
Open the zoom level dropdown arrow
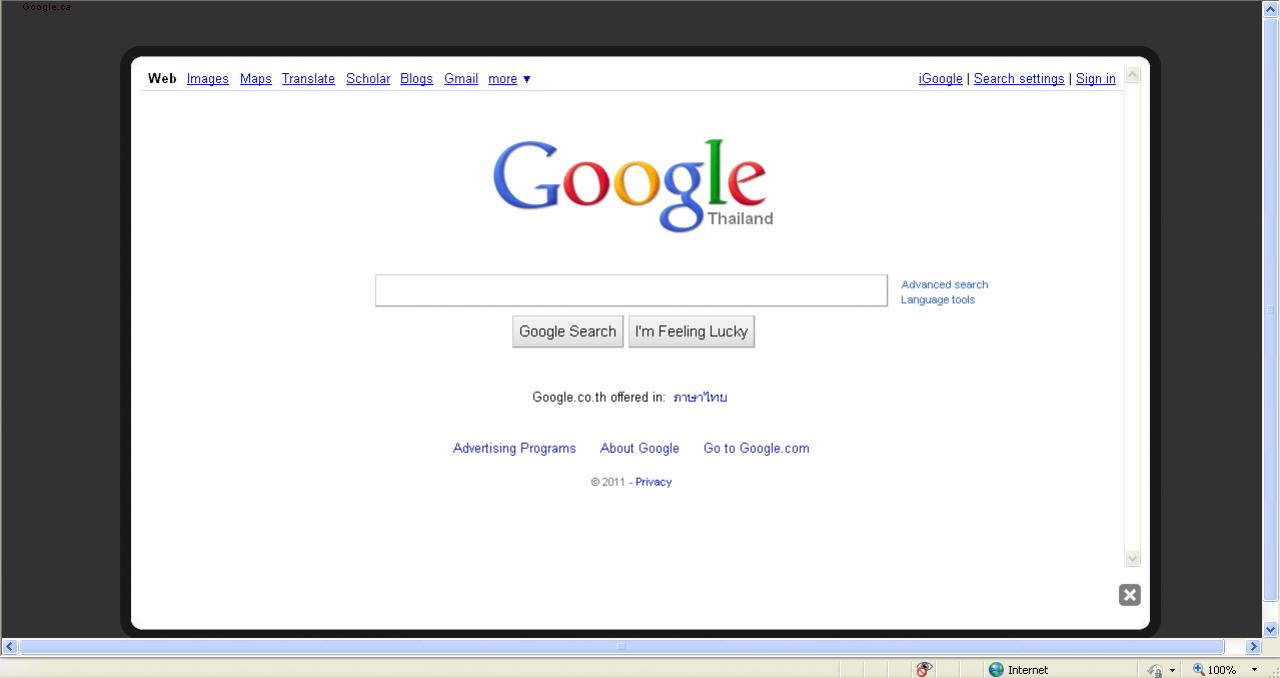tap(1254, 670)
